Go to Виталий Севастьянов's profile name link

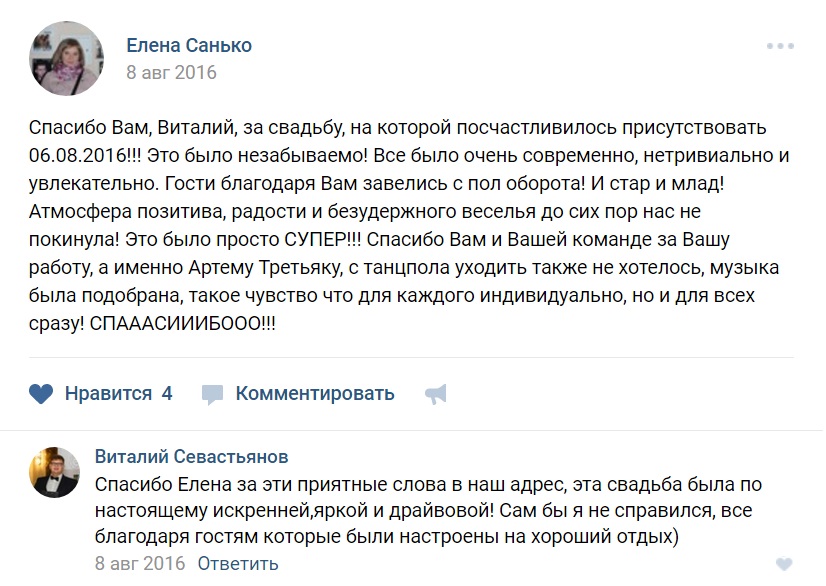[x=191, y=457]
